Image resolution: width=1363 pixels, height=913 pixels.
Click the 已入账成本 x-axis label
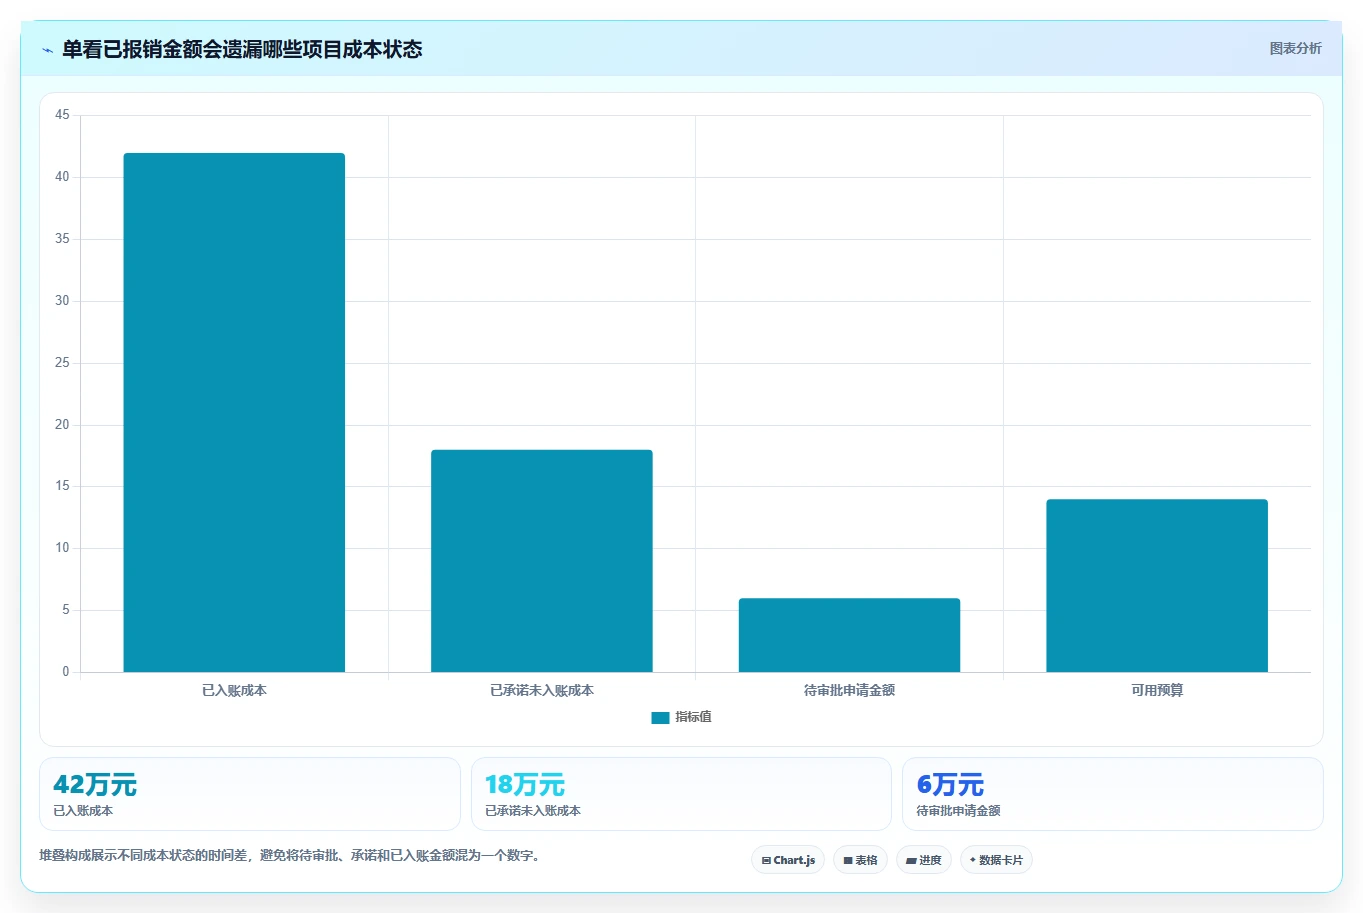(x=234, y=690)
